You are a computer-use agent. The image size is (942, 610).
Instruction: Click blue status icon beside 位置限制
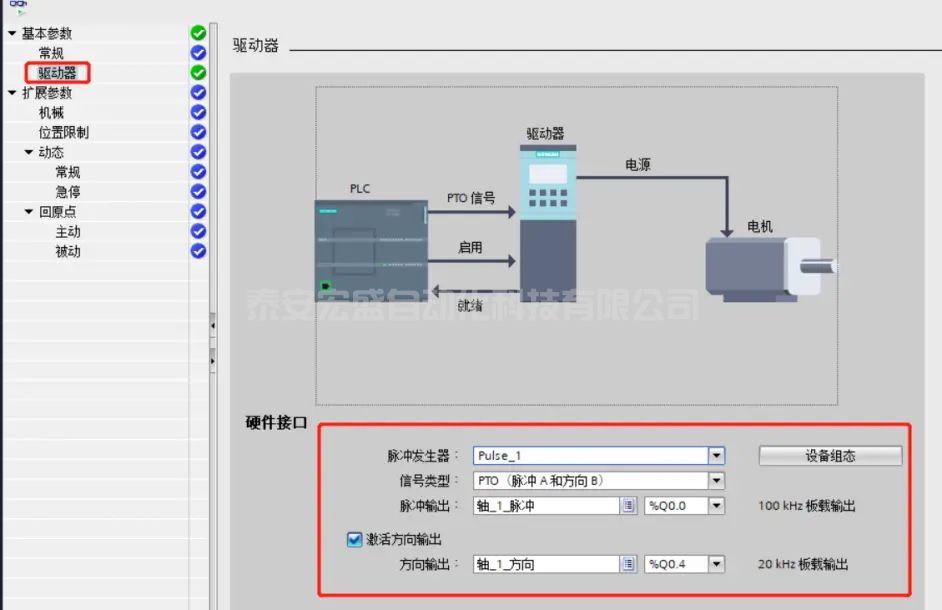pos(198,132)
